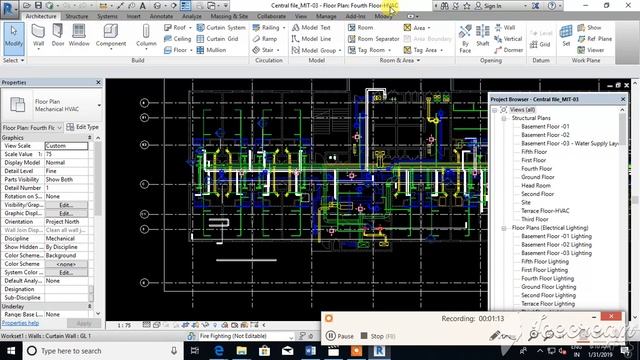Select the Floor tool

click(x=178, y=50)
